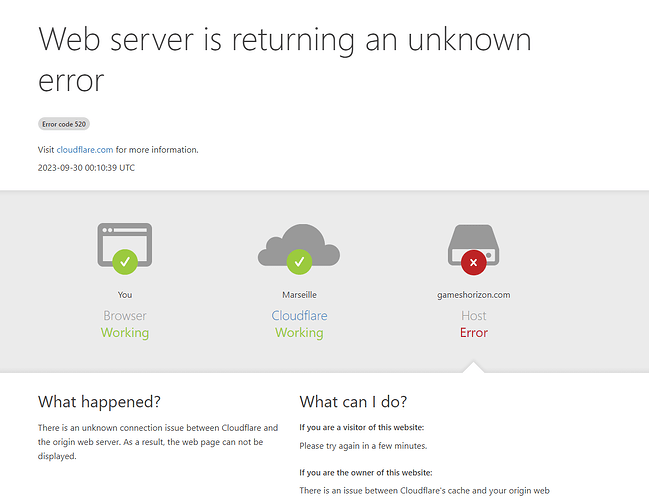Viewport: 649px width, 500px height.
Task: Click the Cloudflare cloud icon
Action: (299, 245)
